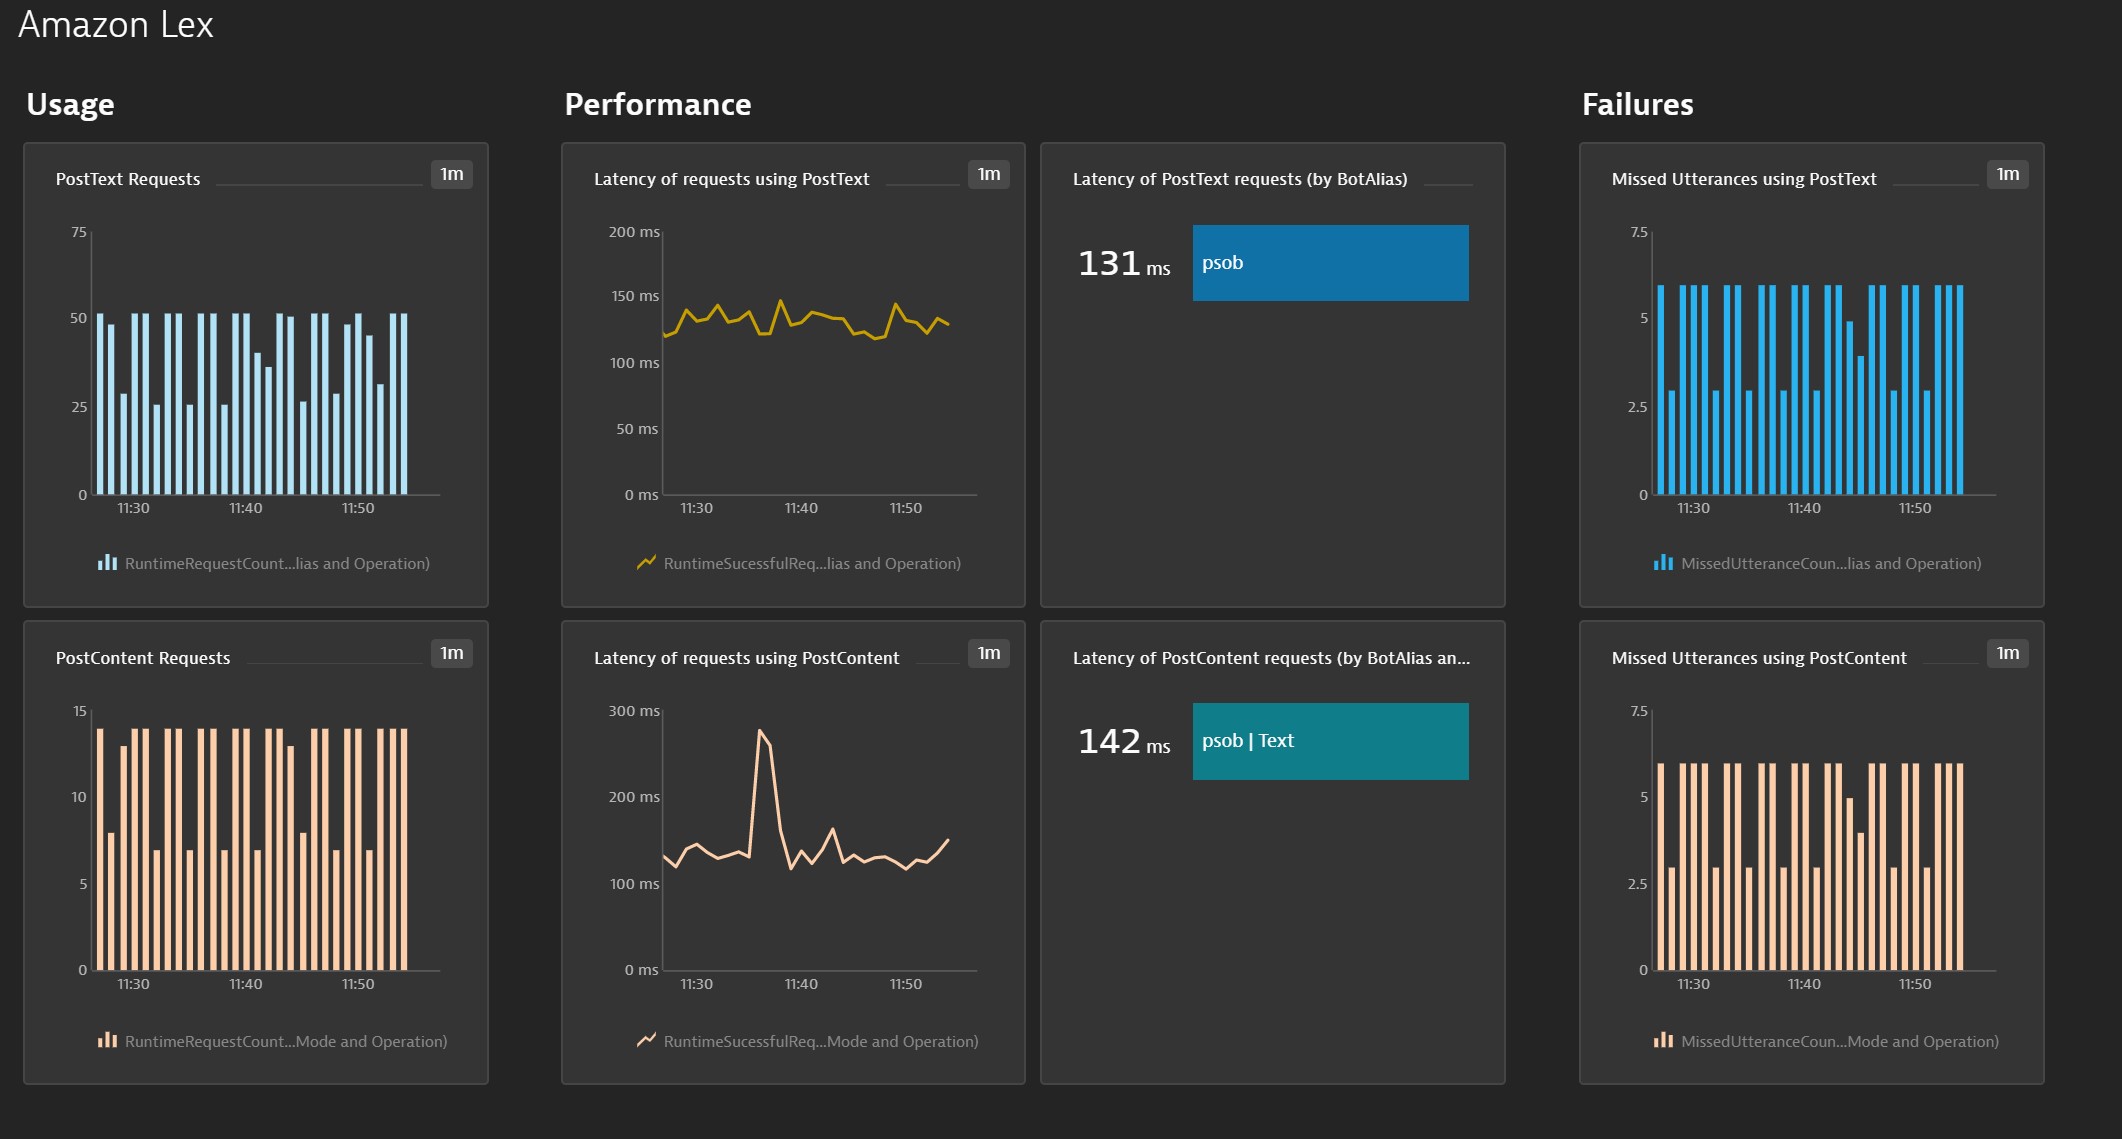Click 1m badge on Latency of requests using PostContent
The height and width of the screenshot is (1139, 2122).
(x=989, y=653)
